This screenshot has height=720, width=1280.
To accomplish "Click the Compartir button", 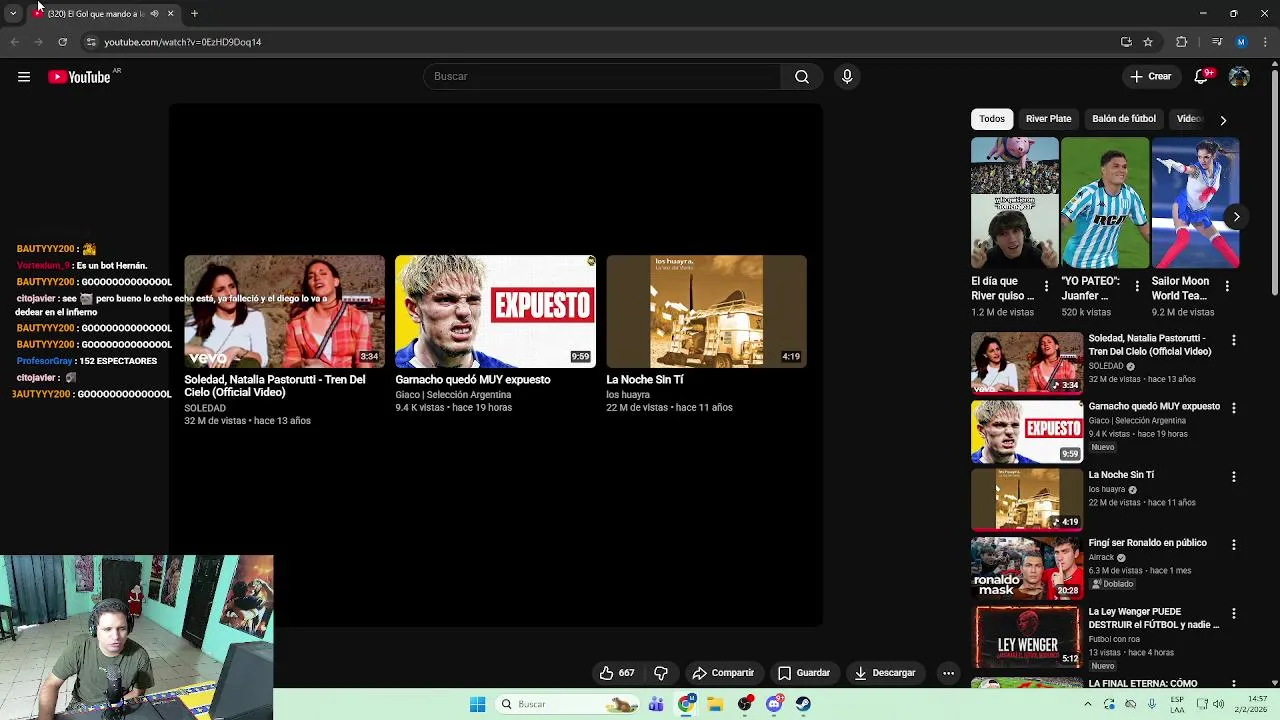I will pyautogui.click(x=723, y=673).
